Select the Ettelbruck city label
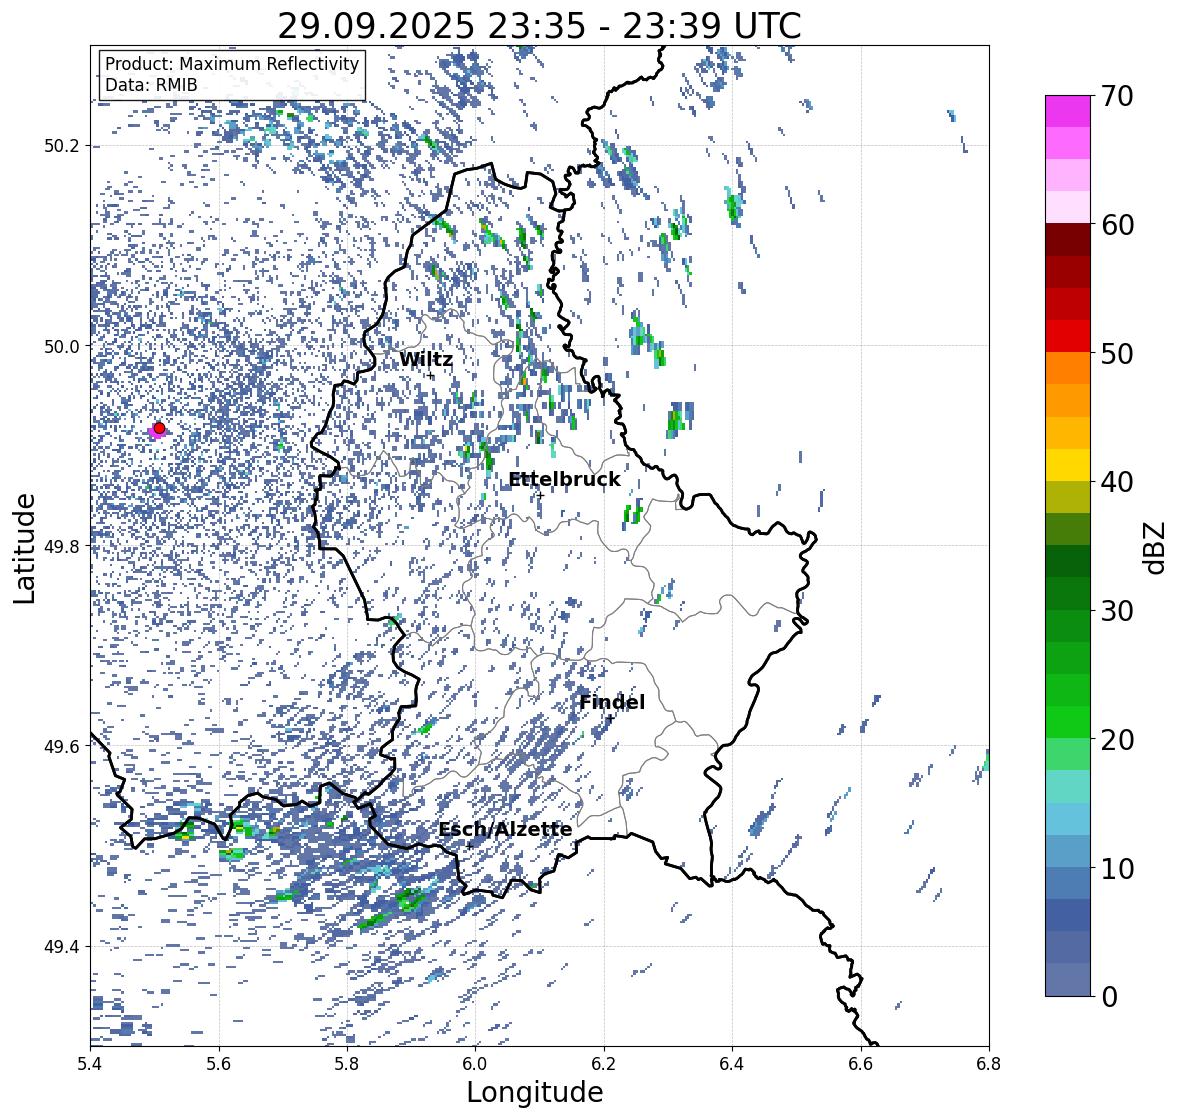The width and height of the screenshot is (1179, 1117). (x=565, y=480)
